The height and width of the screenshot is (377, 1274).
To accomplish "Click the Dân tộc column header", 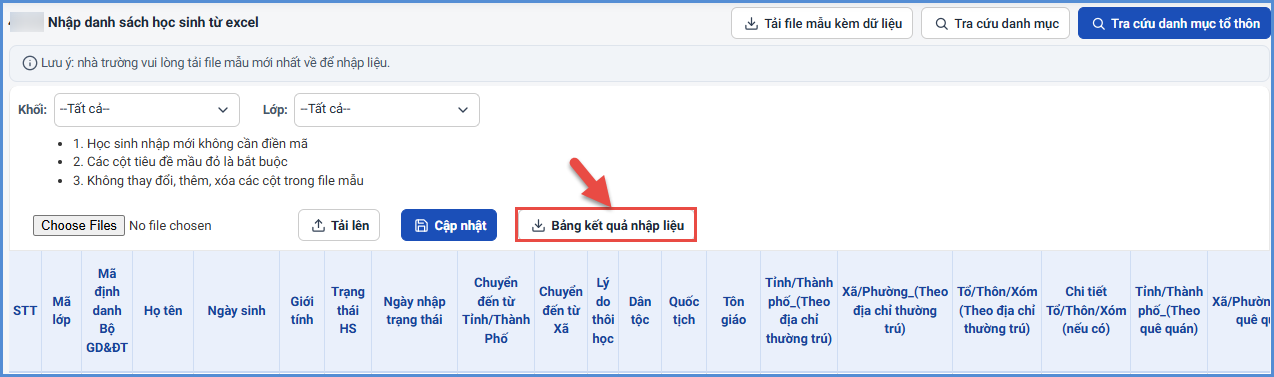I will pyautogui.click(x=640, y=311).
